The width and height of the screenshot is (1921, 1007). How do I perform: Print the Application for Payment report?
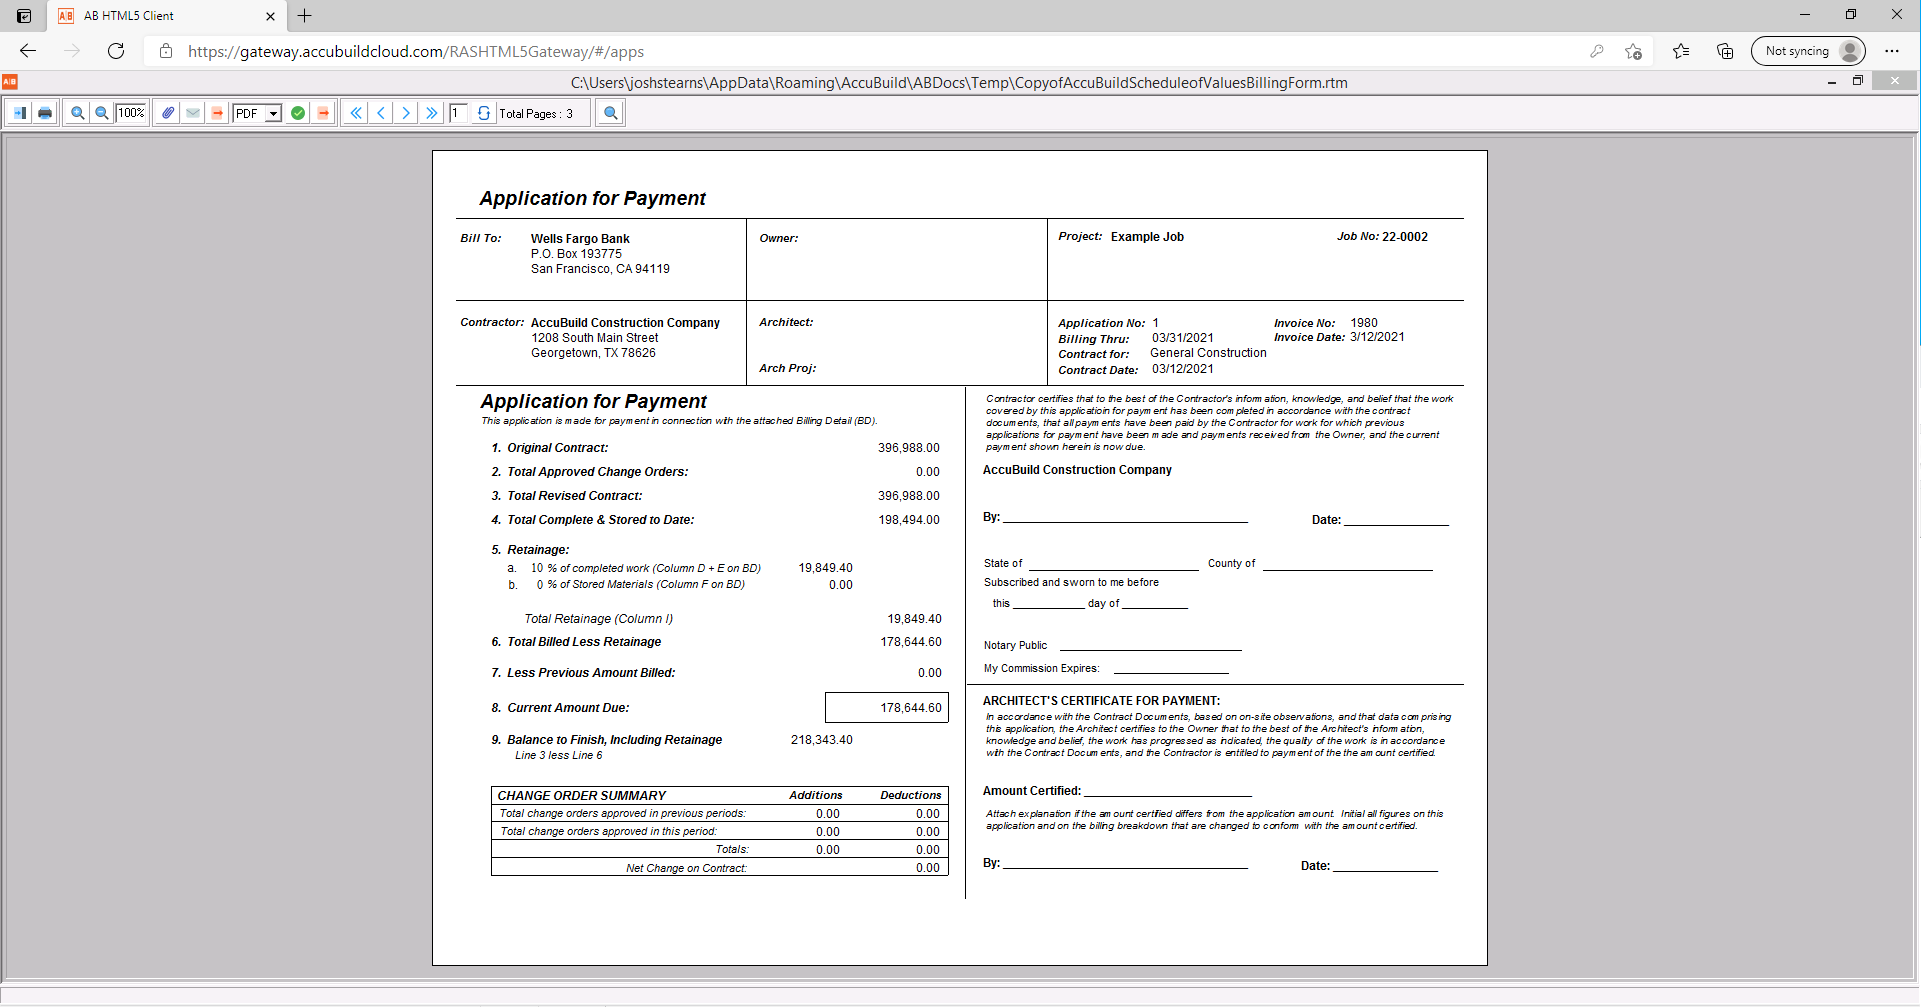[44, 112]
